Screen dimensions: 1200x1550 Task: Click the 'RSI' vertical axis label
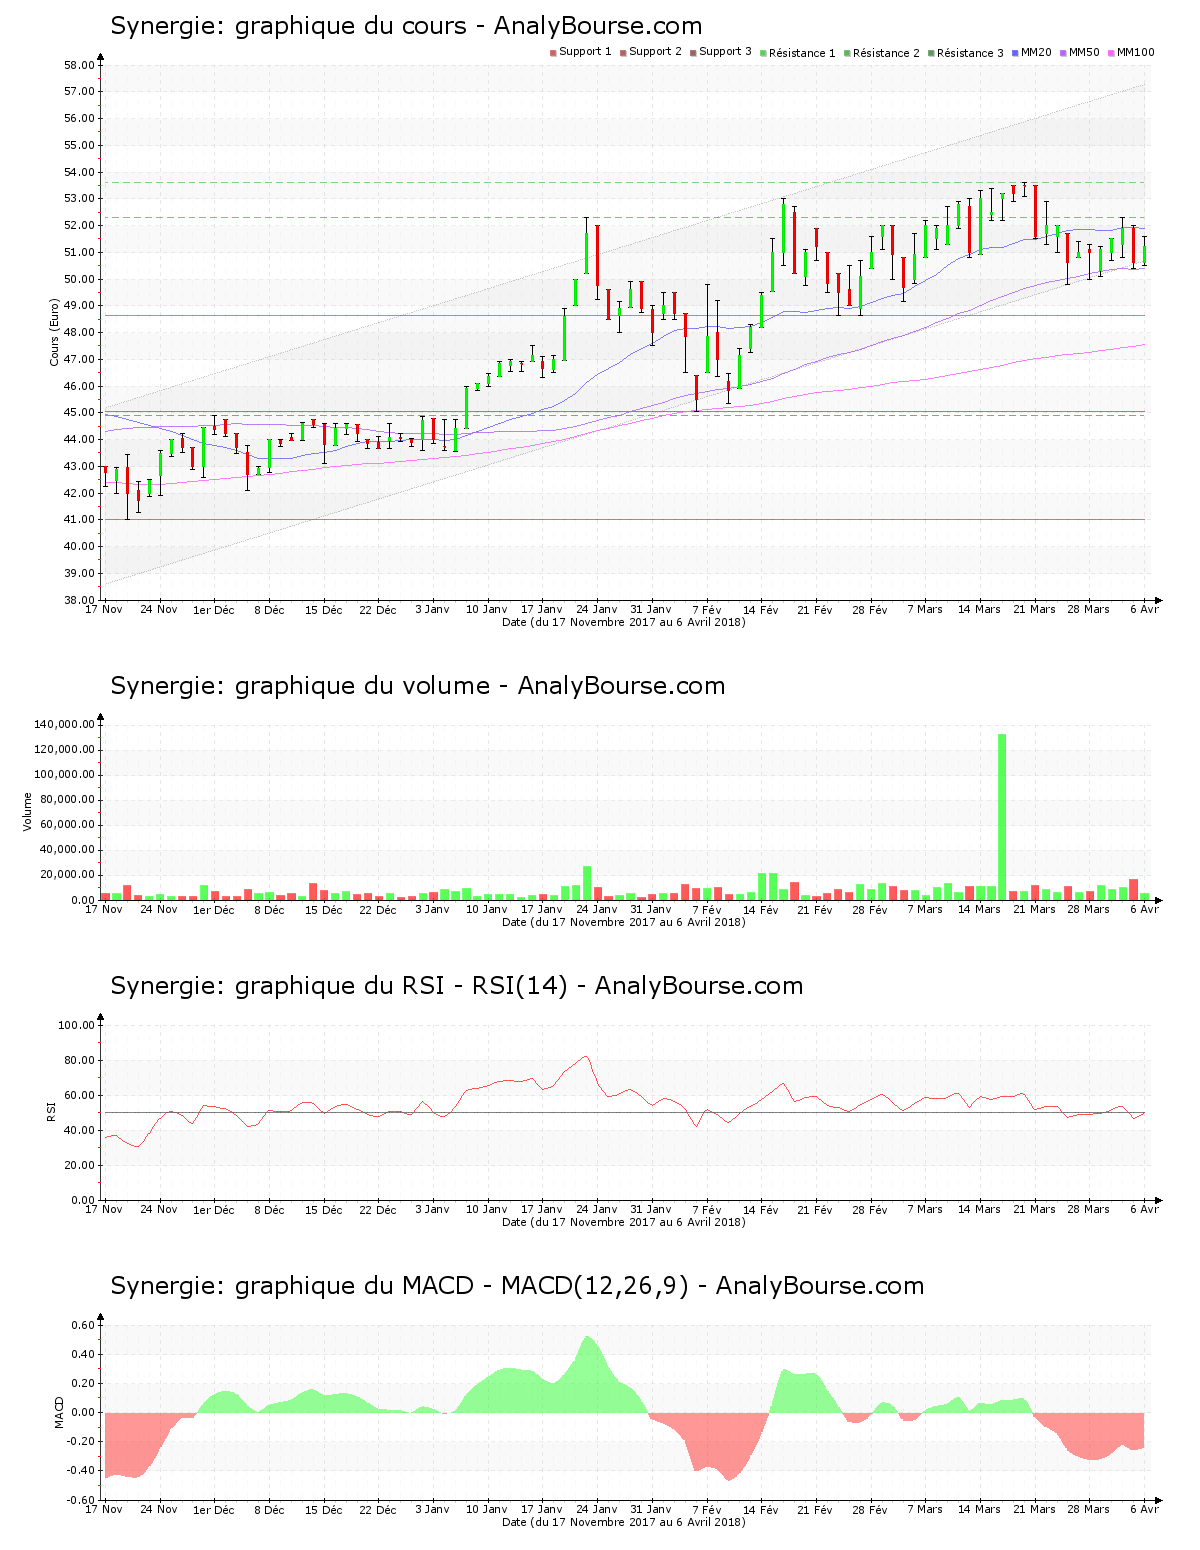point(50,1111)
